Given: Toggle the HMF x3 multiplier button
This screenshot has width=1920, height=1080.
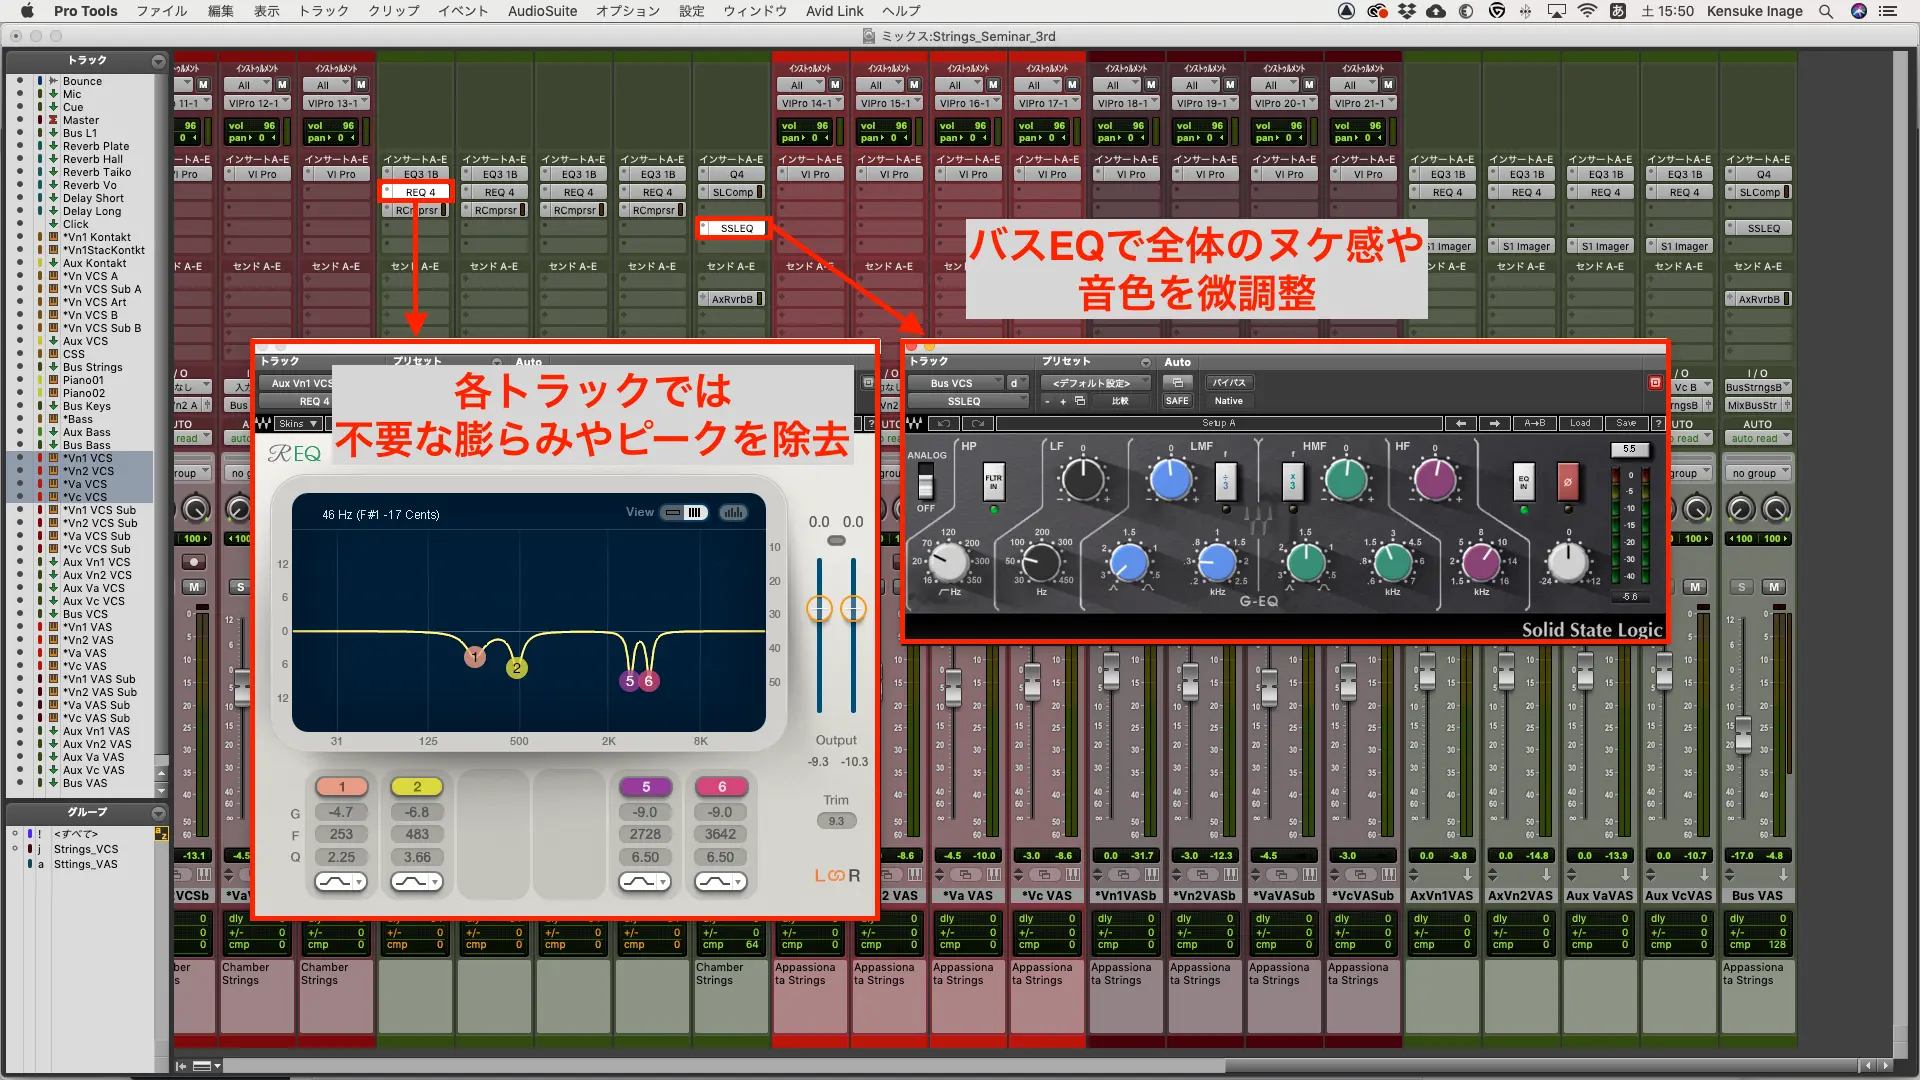Looking at the screenshot, I should tap(1292, 482).
